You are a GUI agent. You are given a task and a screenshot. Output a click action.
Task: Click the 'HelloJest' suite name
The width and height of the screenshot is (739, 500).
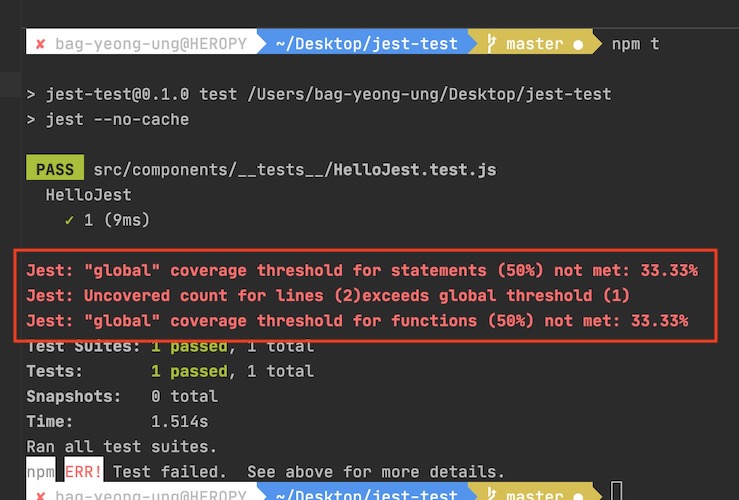88,195
